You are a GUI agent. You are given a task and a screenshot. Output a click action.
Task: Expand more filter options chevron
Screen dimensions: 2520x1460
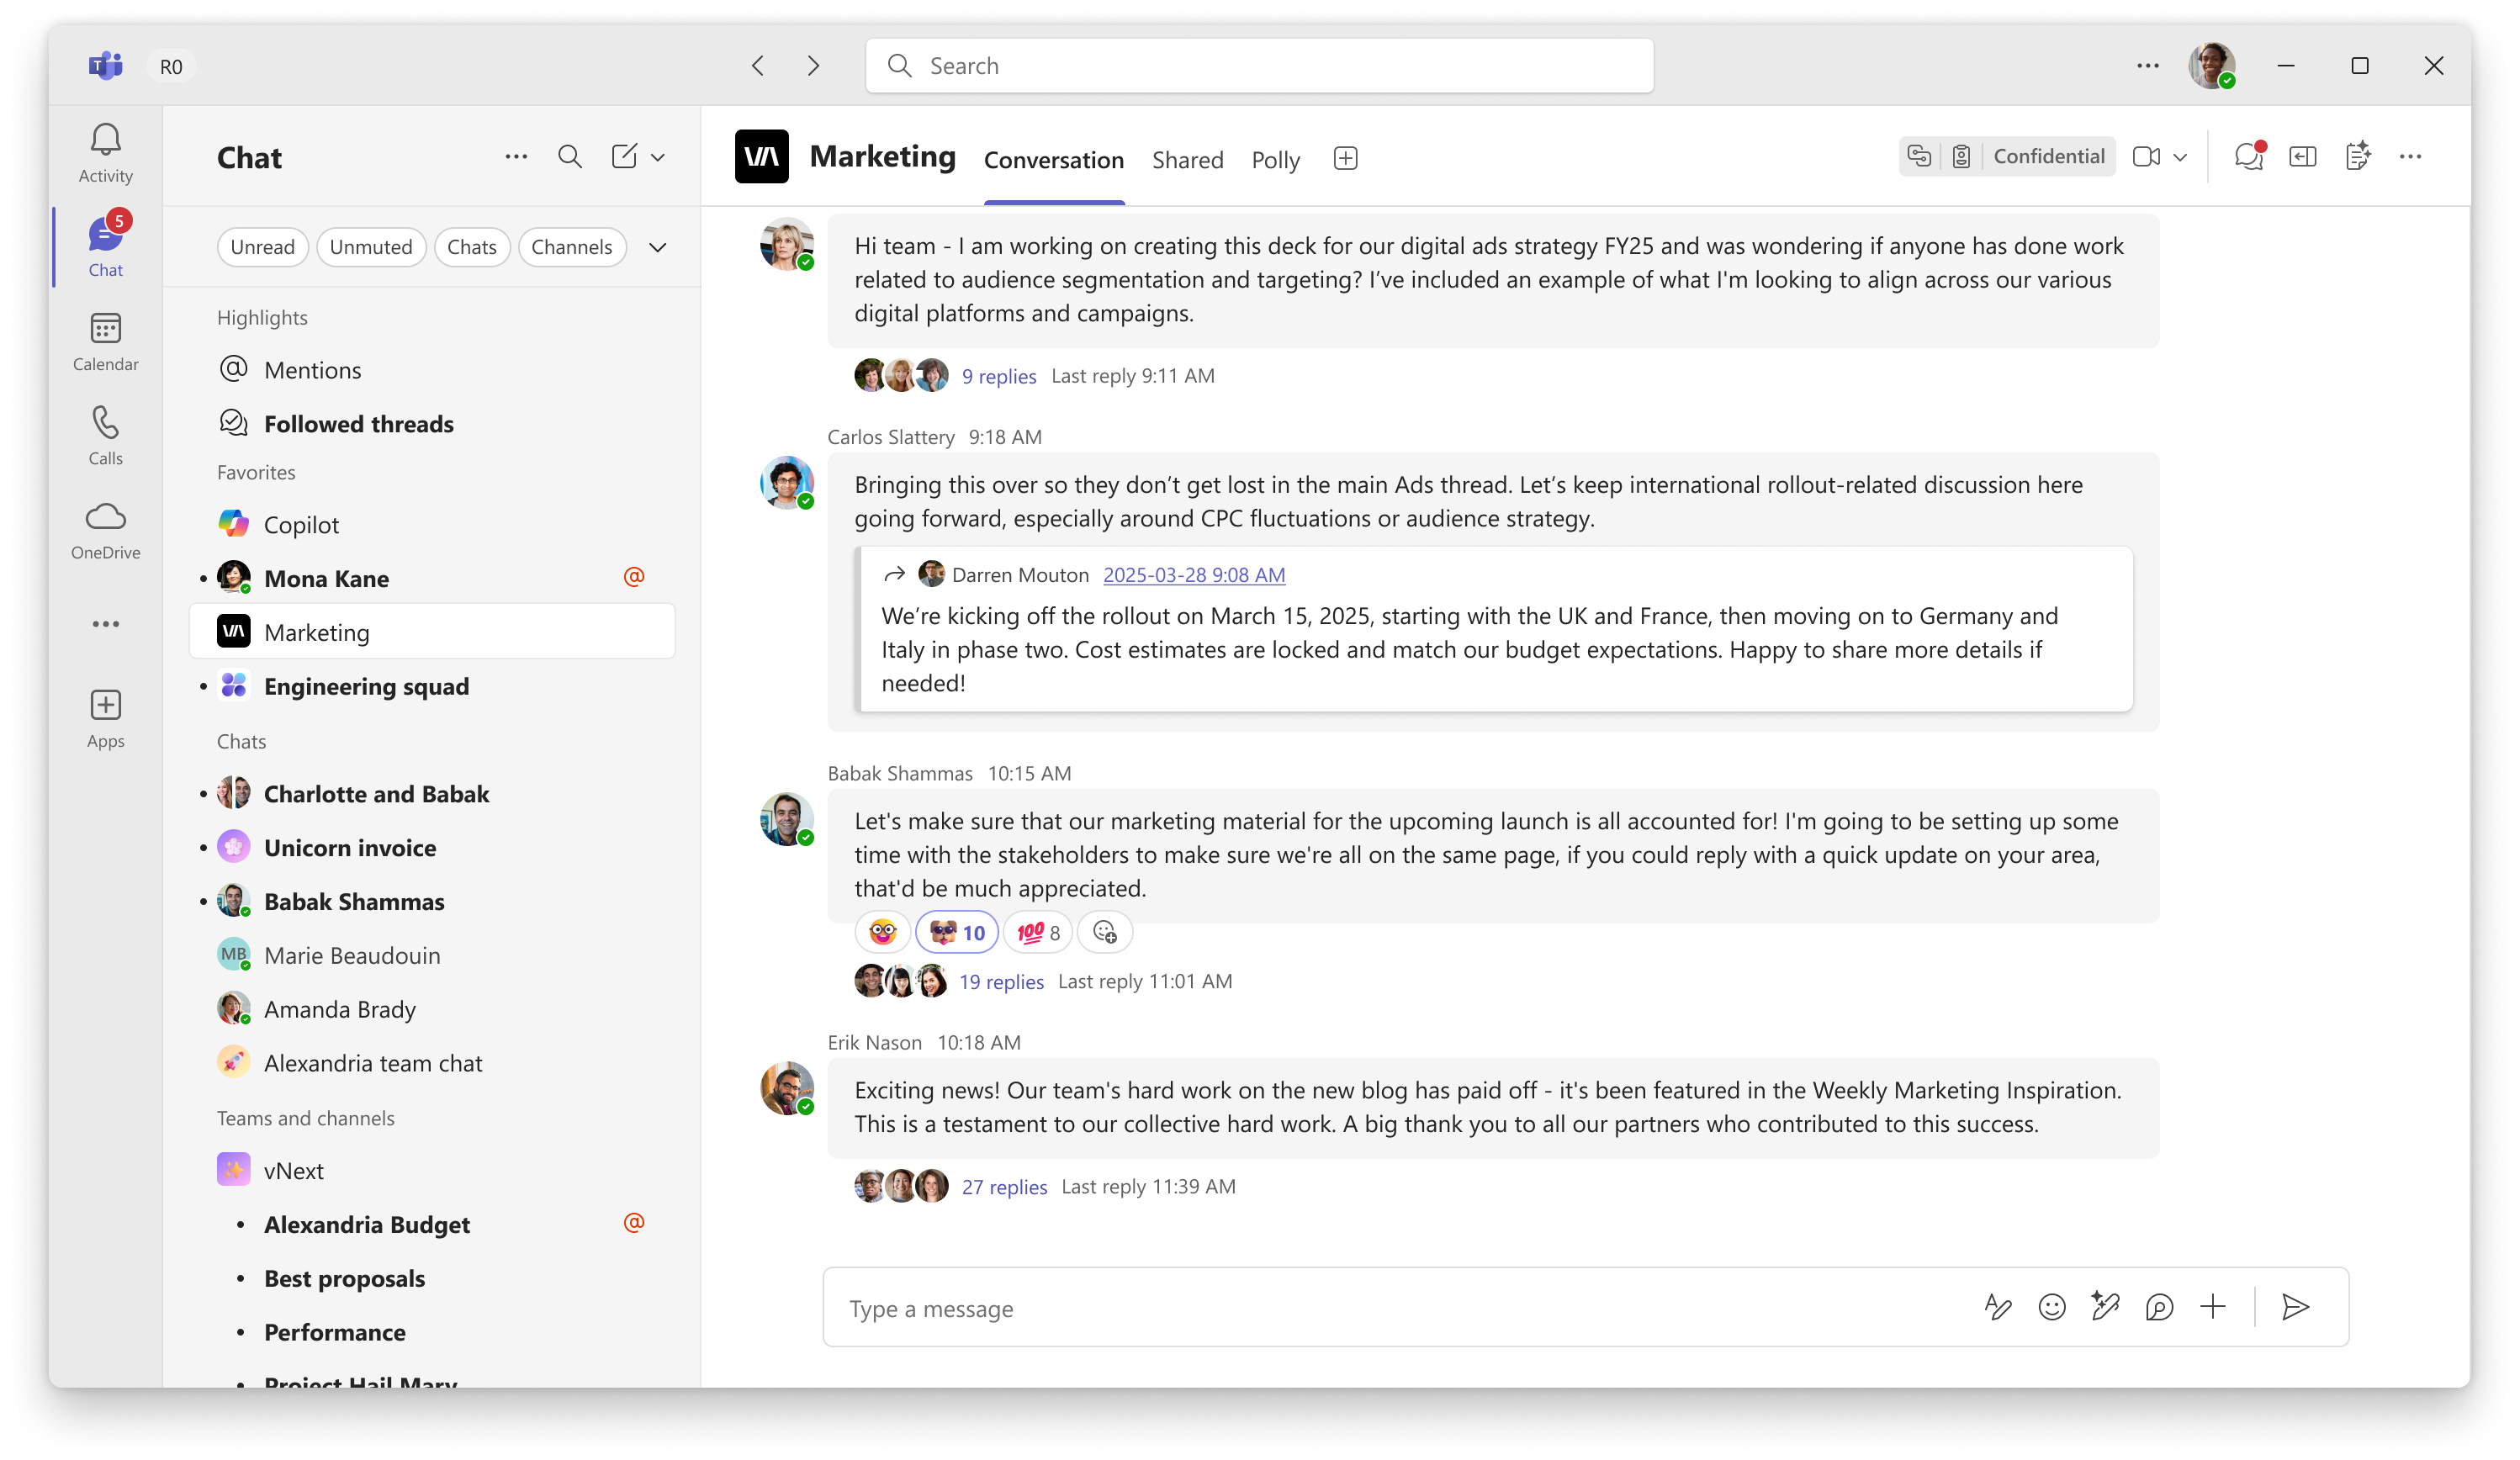click(x=657, y=247)
